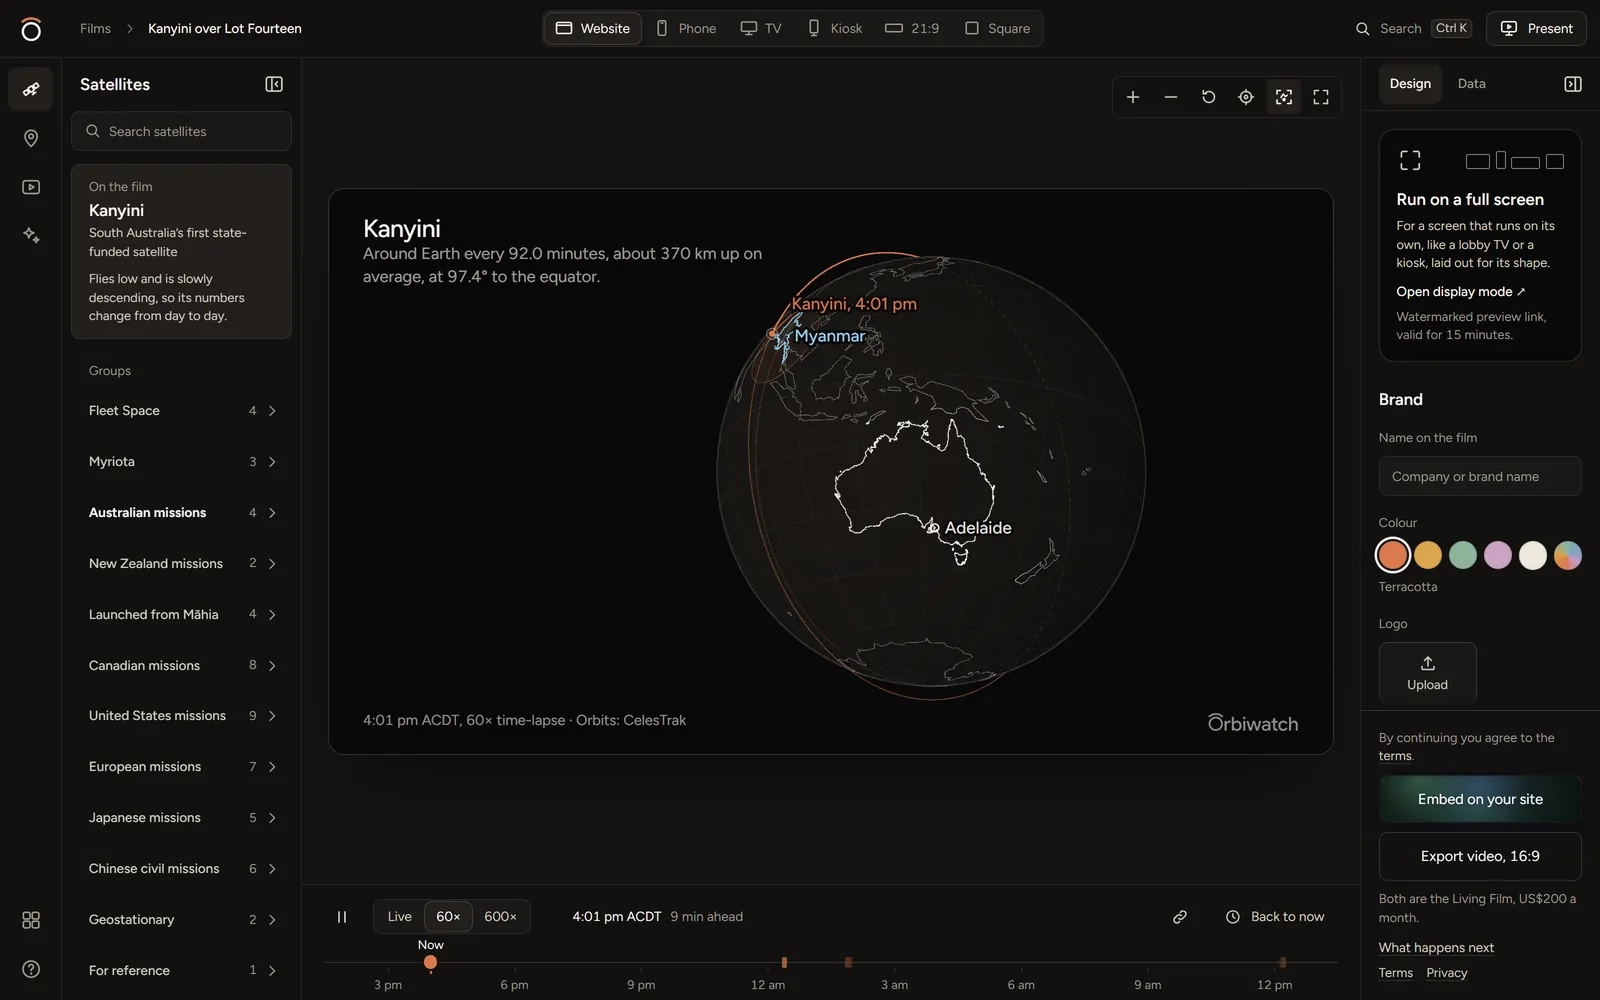This screenshot has height=1000, width=1600.
Task: Open the locations pin section in the sidebar
Action: 31,138
